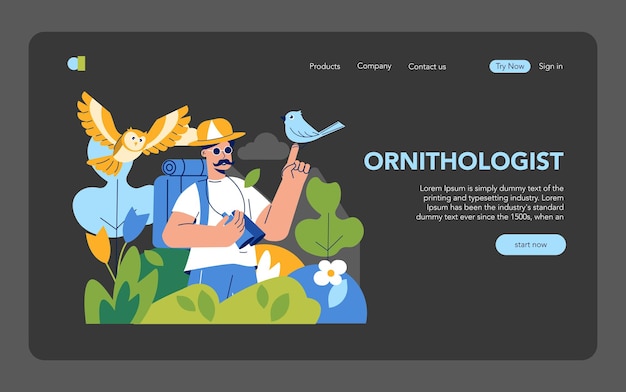Click the blue and green site logo

point(76,63)
